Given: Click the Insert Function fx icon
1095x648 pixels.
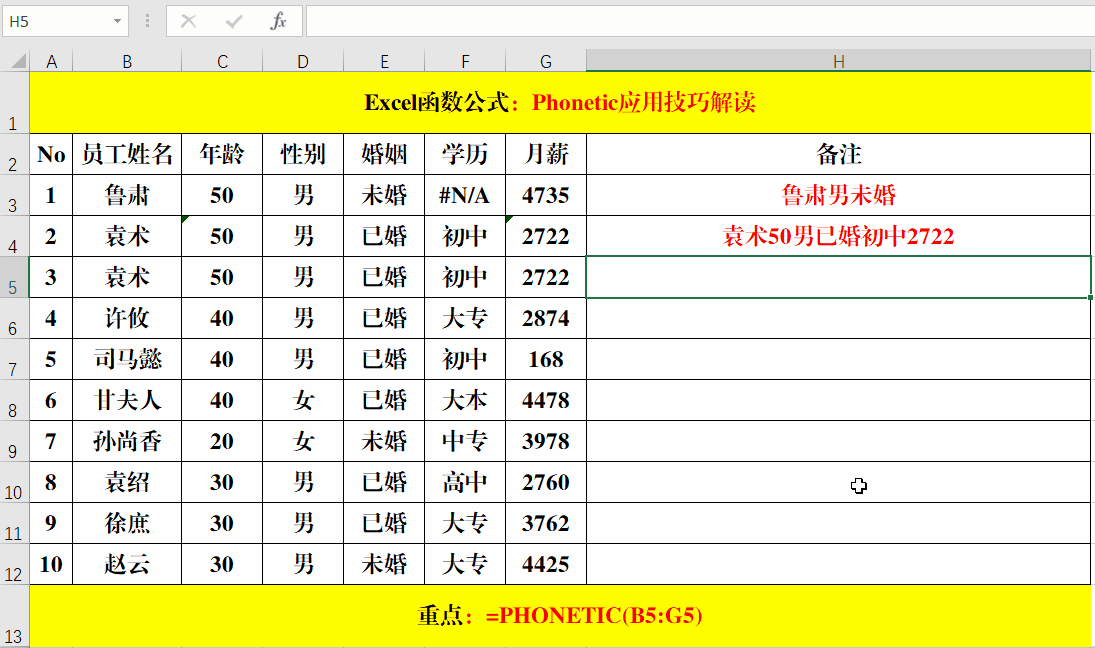Looking at the screenshot, I should (278, 21).
